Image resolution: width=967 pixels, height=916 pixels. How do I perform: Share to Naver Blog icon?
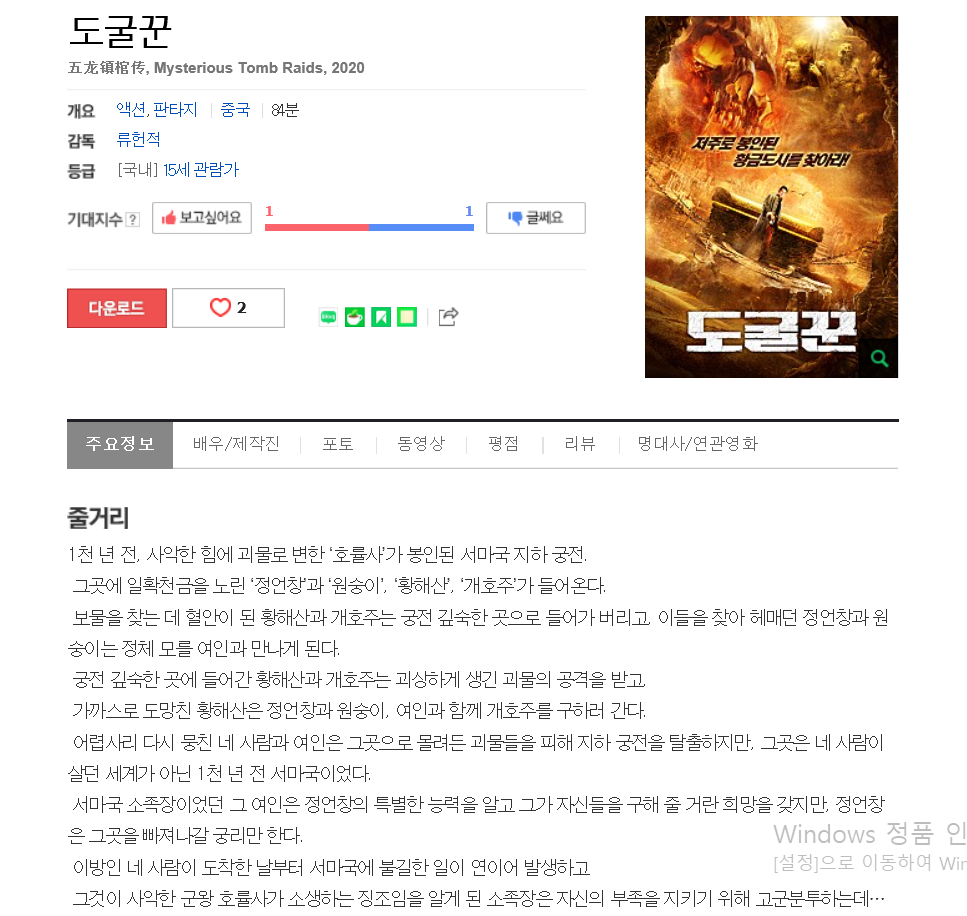coord(328,317)
